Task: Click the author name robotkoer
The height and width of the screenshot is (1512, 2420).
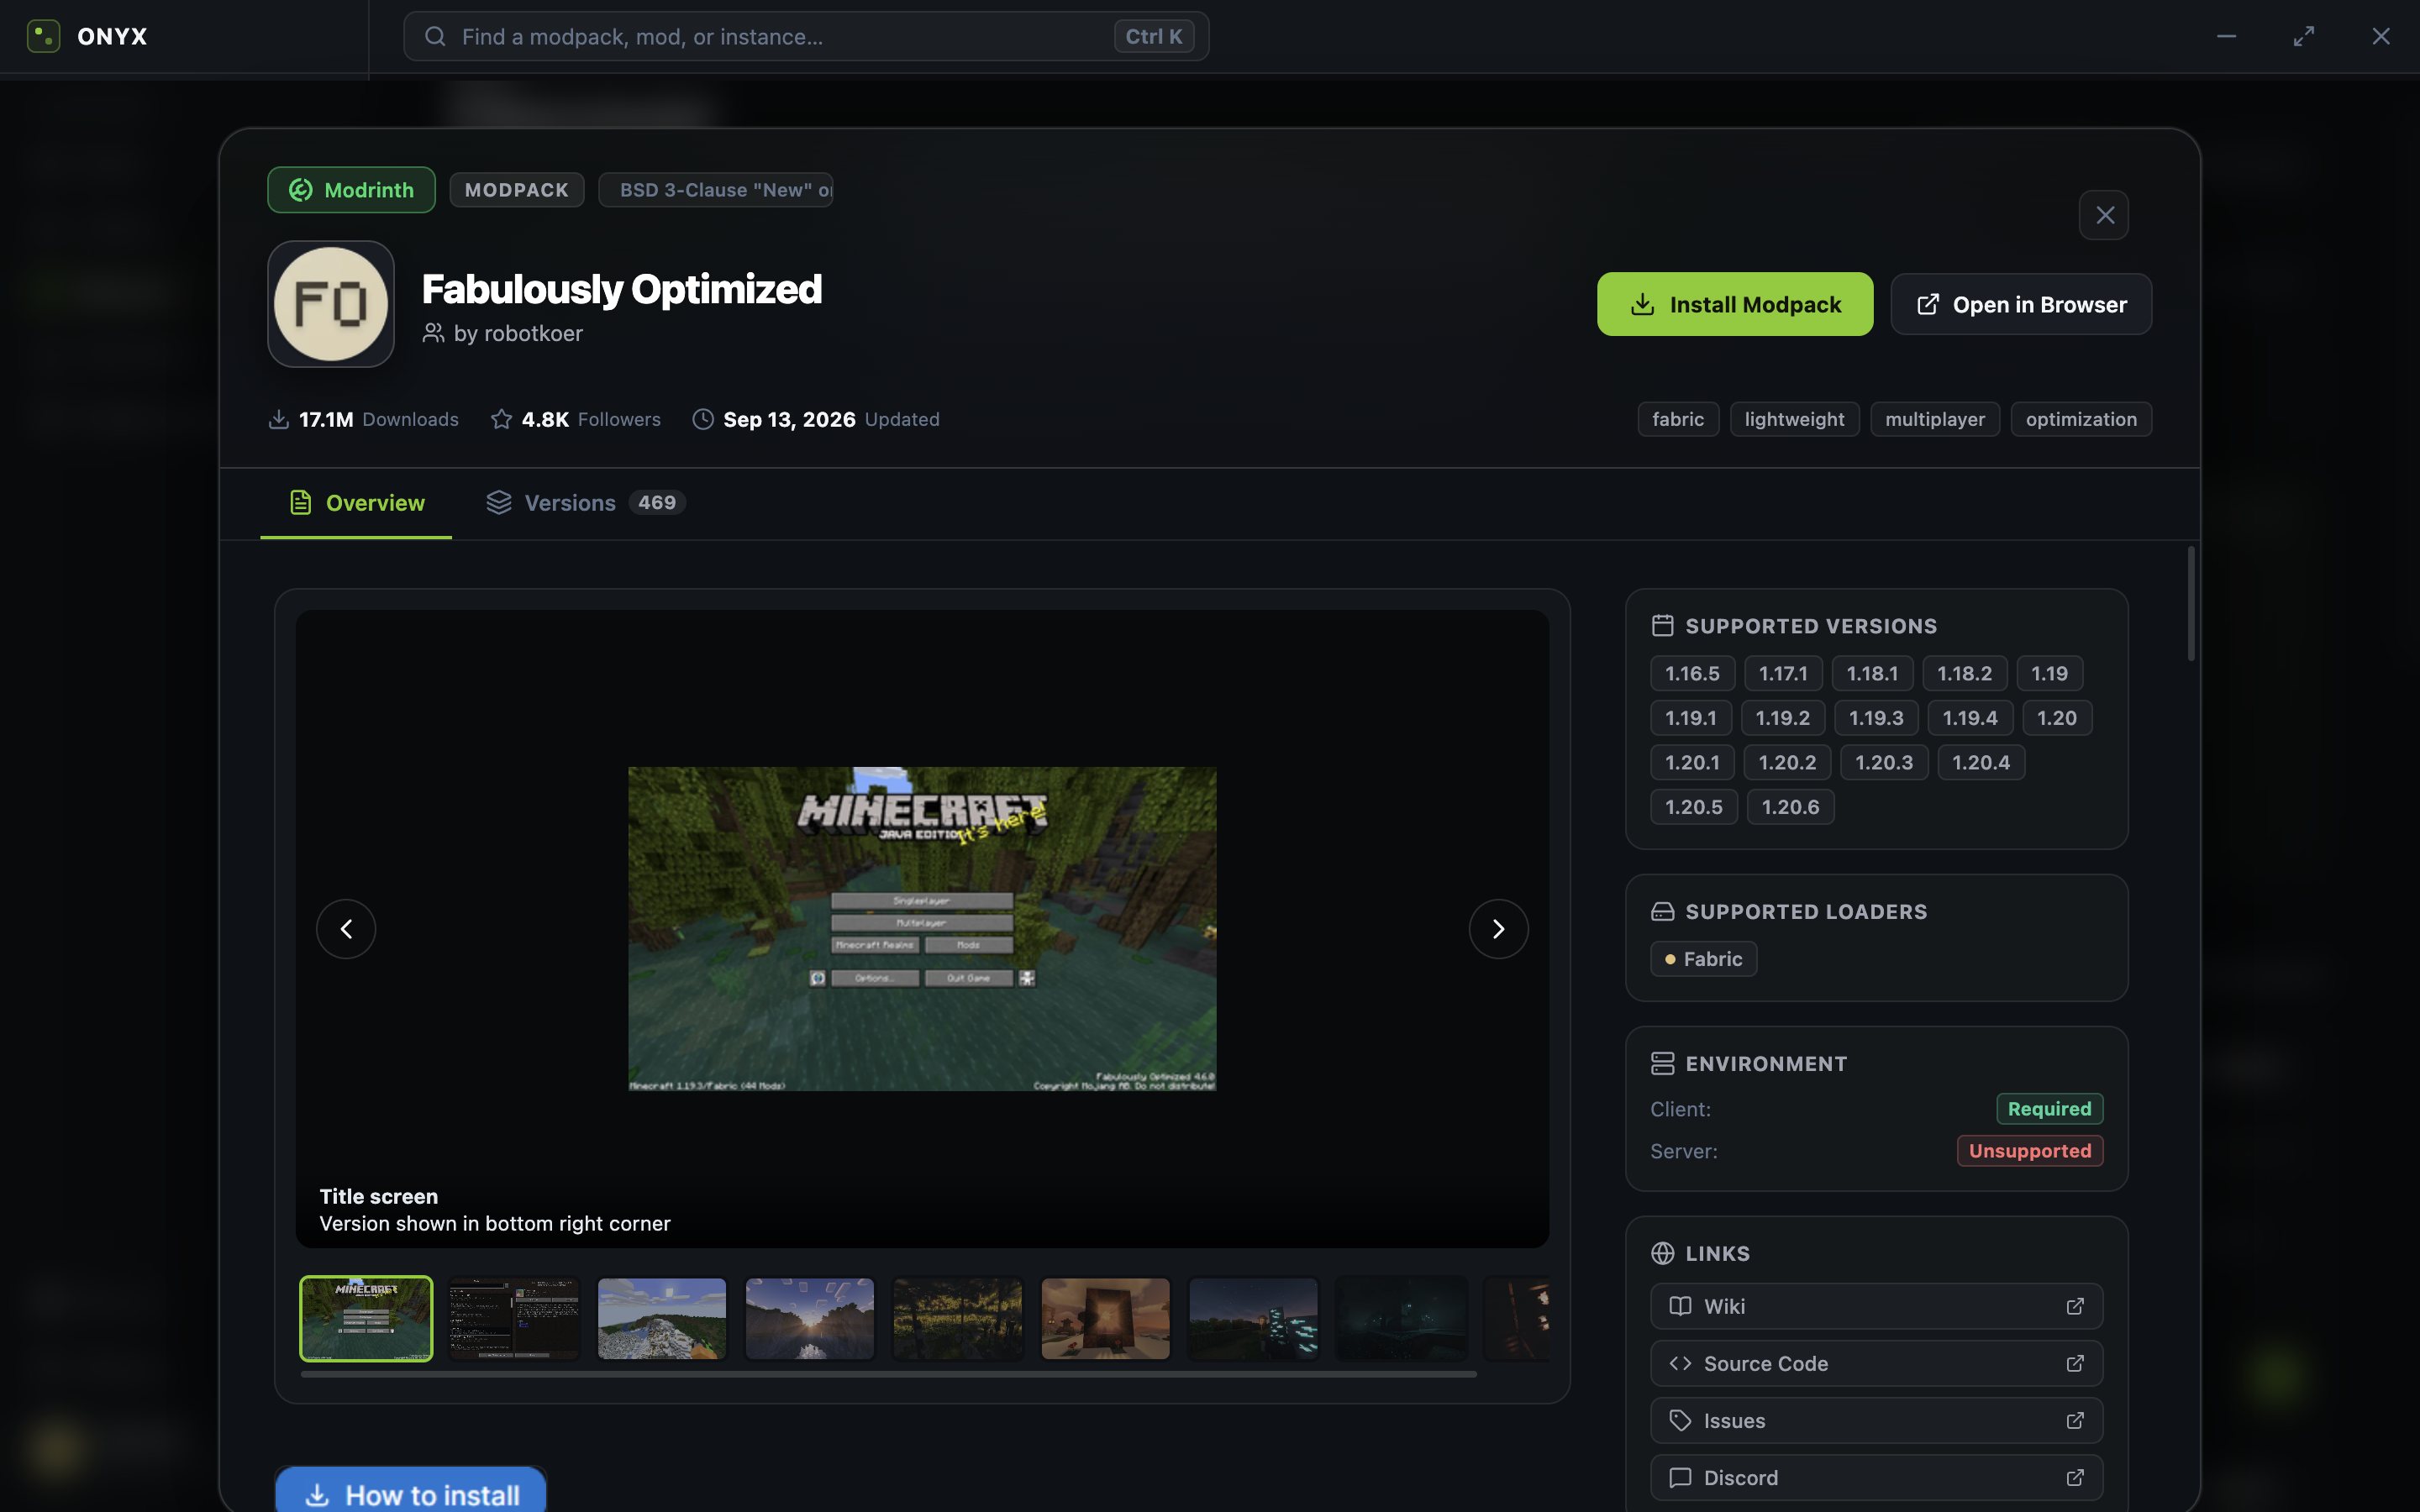Action: pos(533,333)
